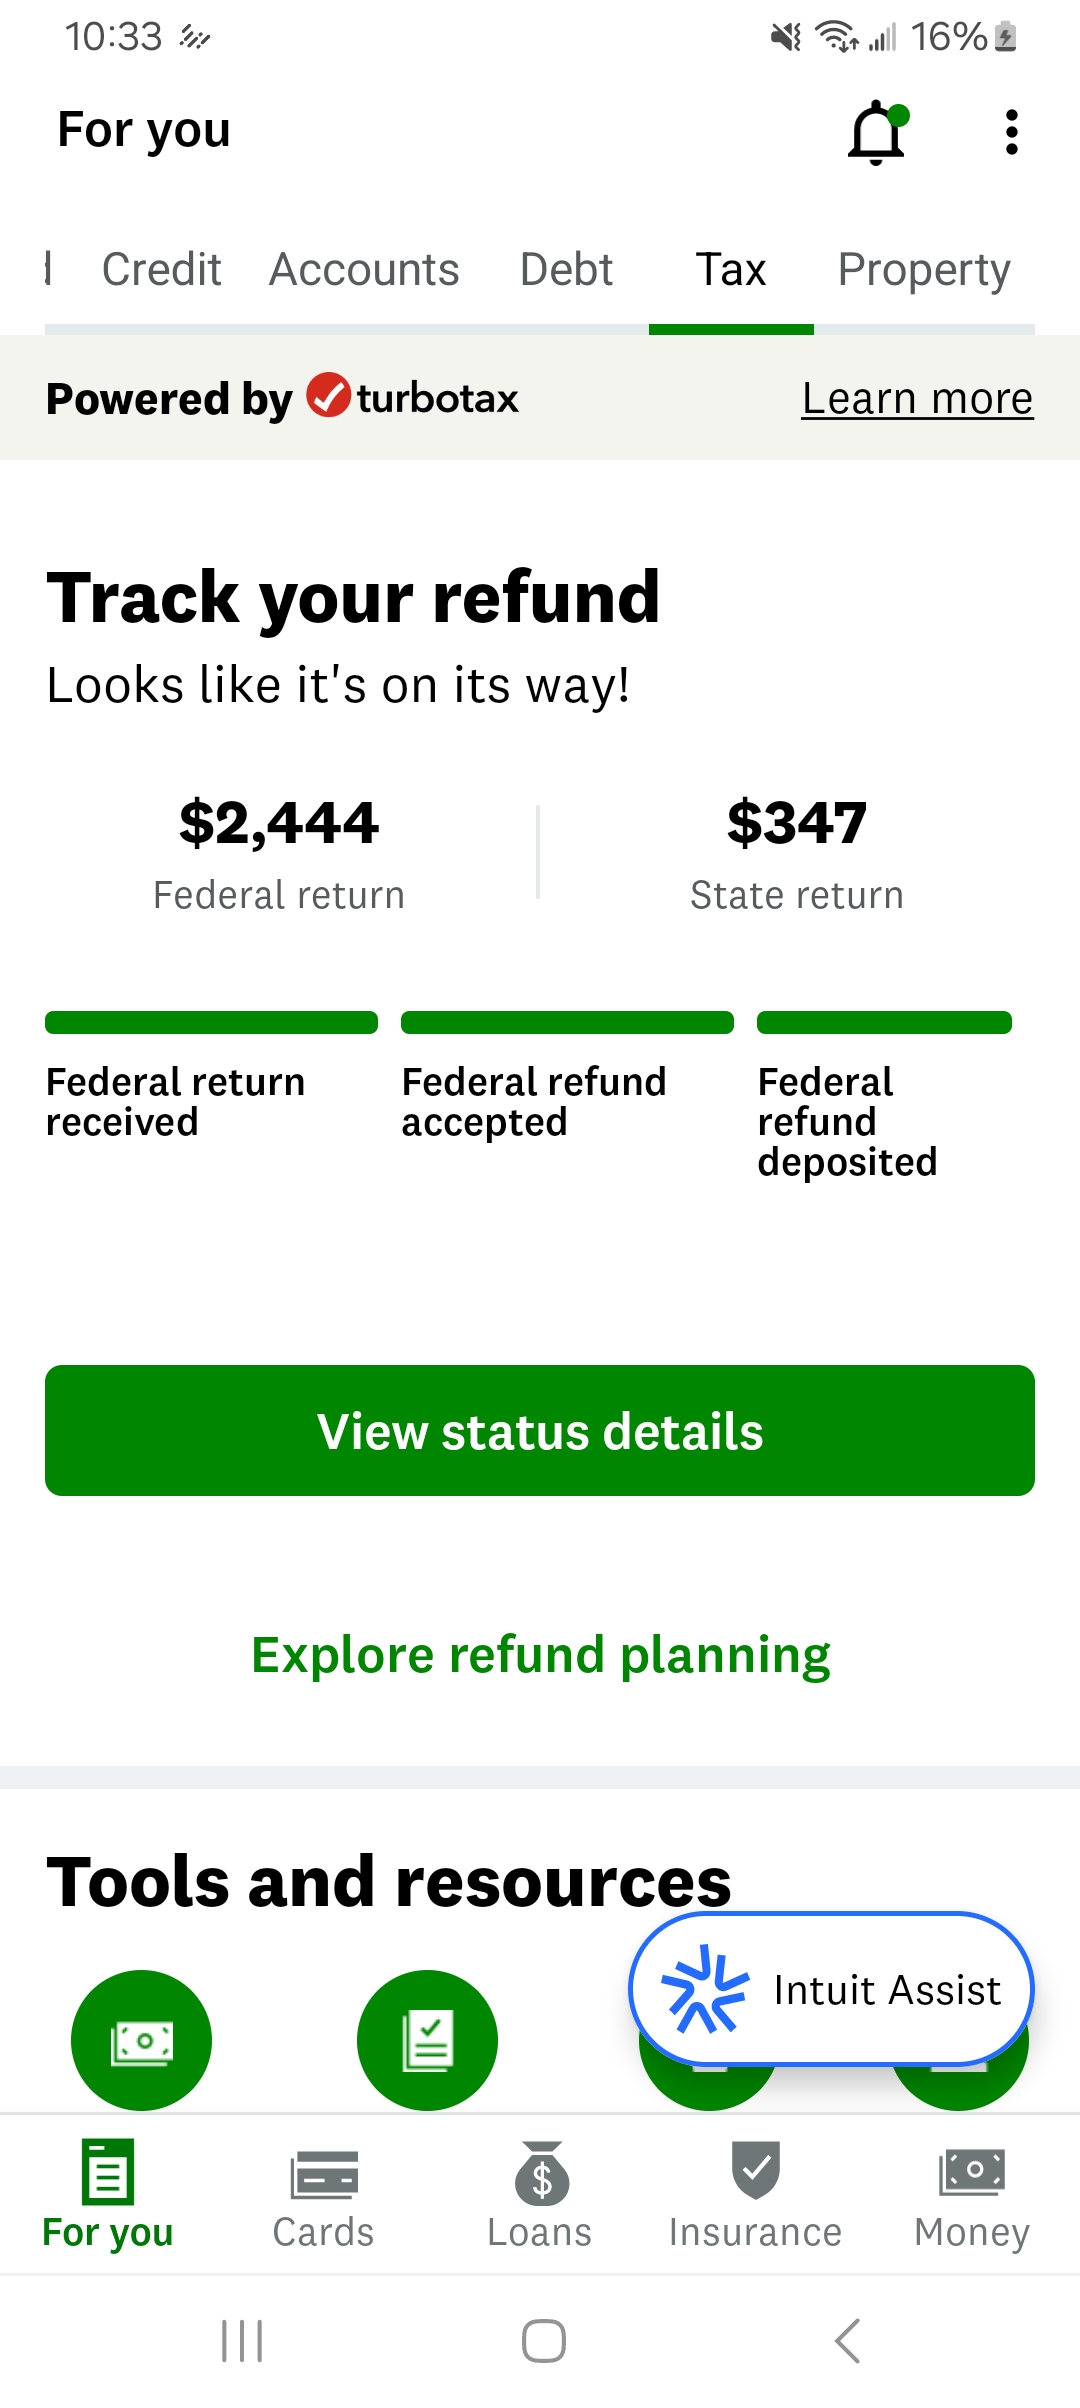Select the checklist document icon in Tools
1080x2408 pixels.
click(x=427, y=2041)
